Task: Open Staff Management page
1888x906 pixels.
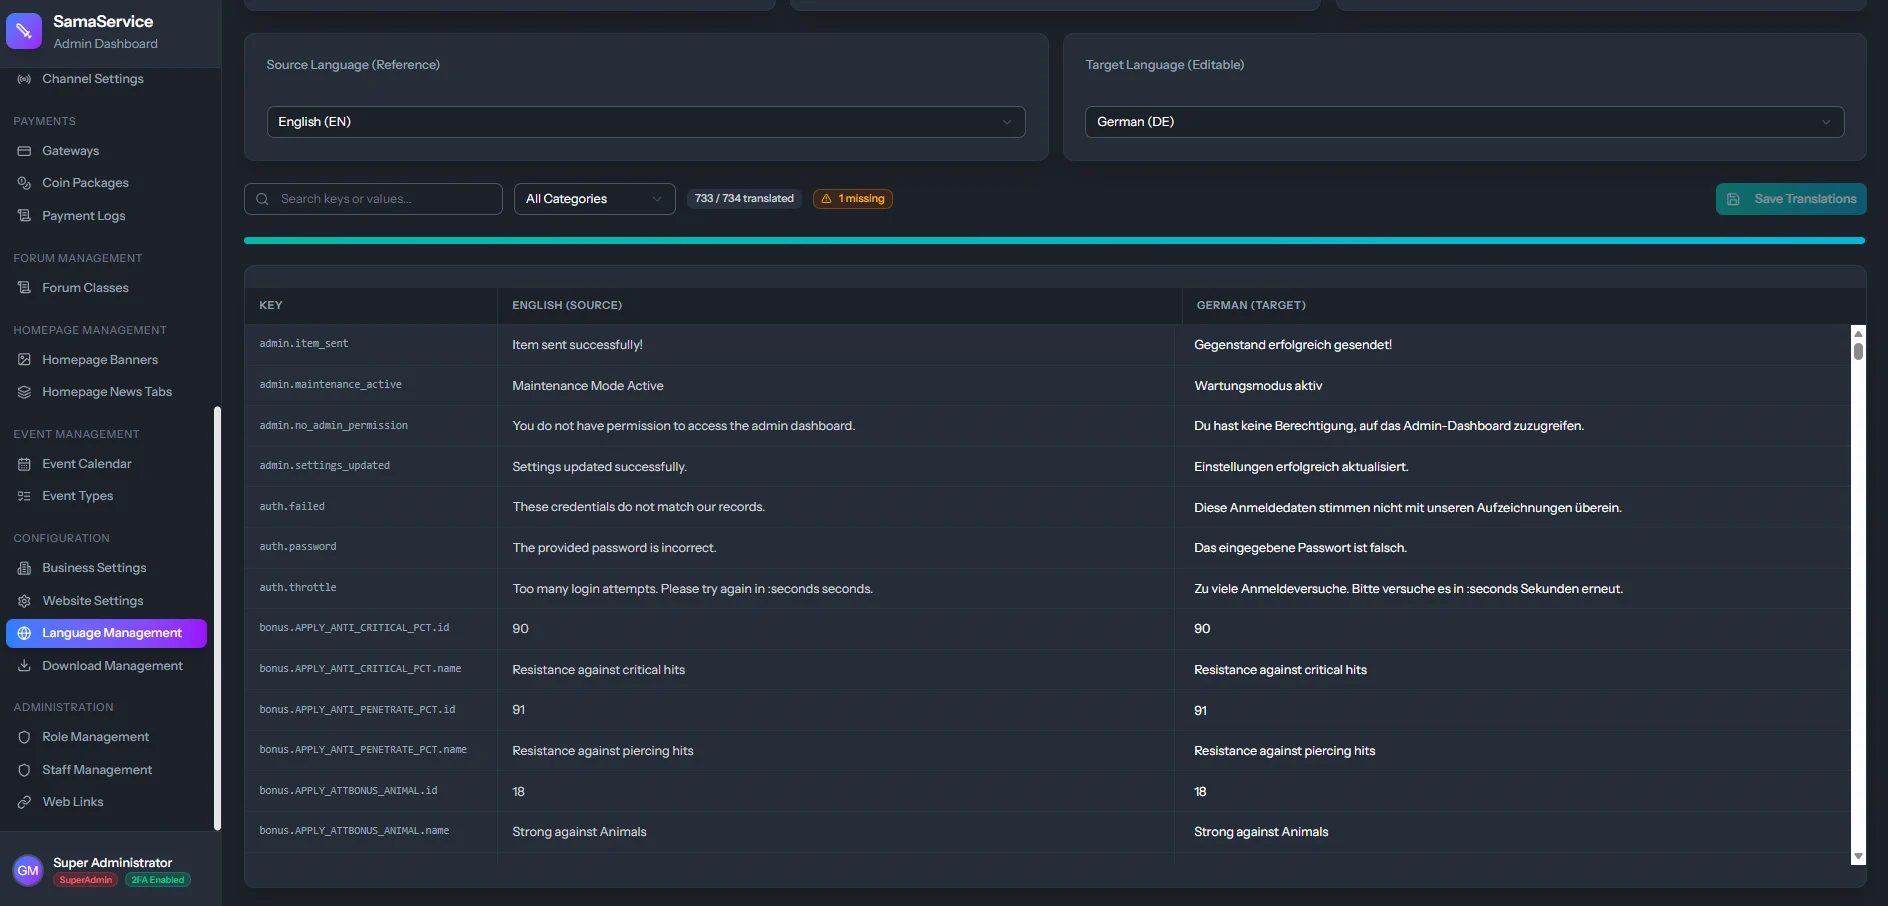Action: pos(106,770)
